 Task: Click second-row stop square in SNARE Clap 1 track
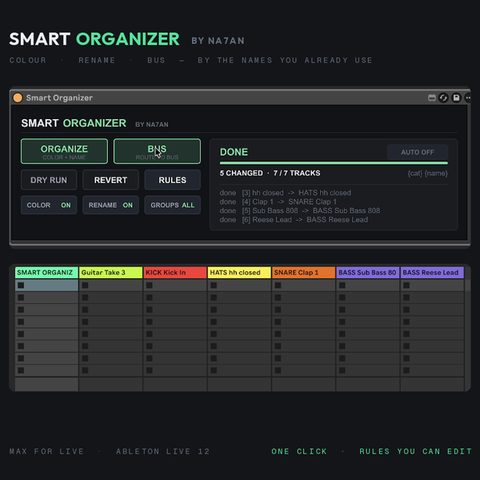(x=278, y=297)
